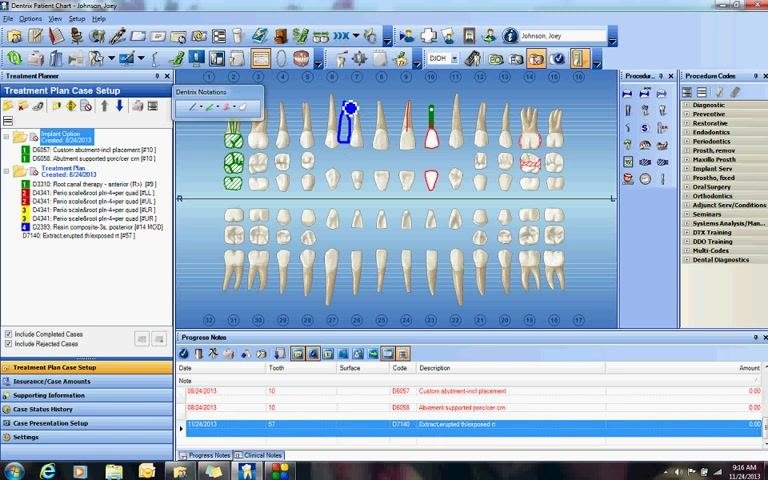Collapse the Implant Option case tree
The image size is (768, 480).
tap(6, 137)
